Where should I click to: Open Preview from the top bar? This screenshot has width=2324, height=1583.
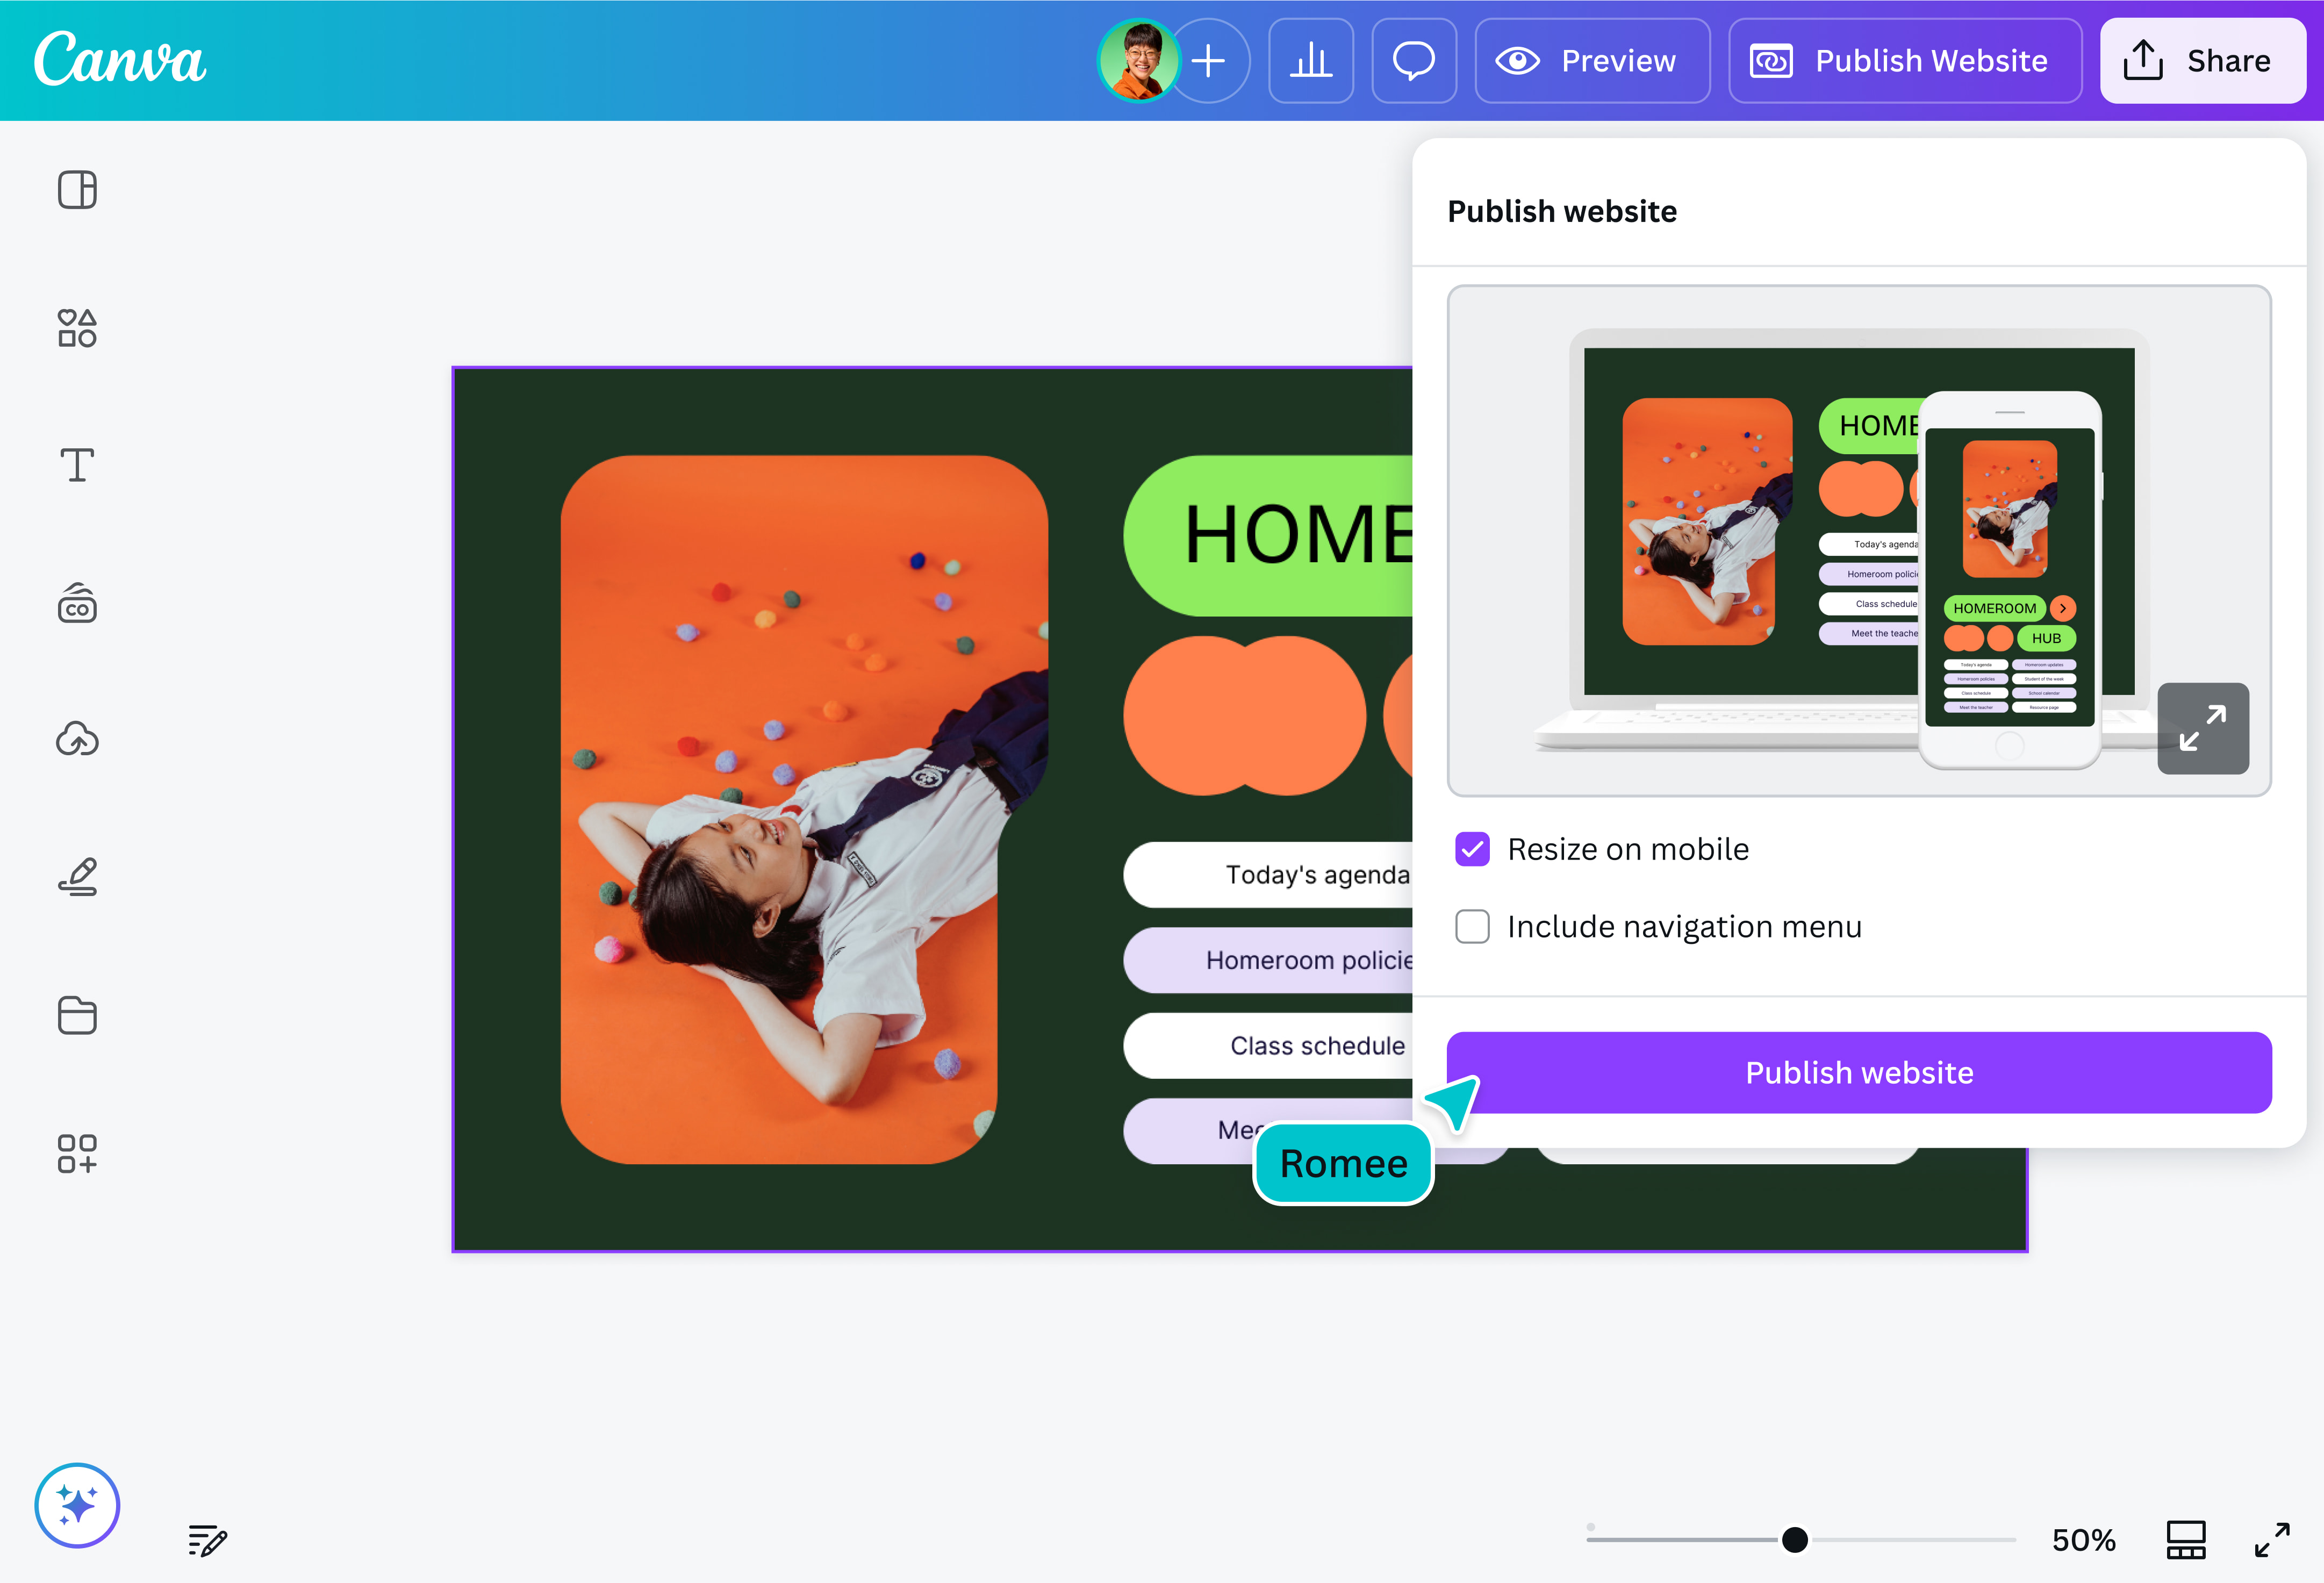pyautogui.click(x=1591, y=61)
